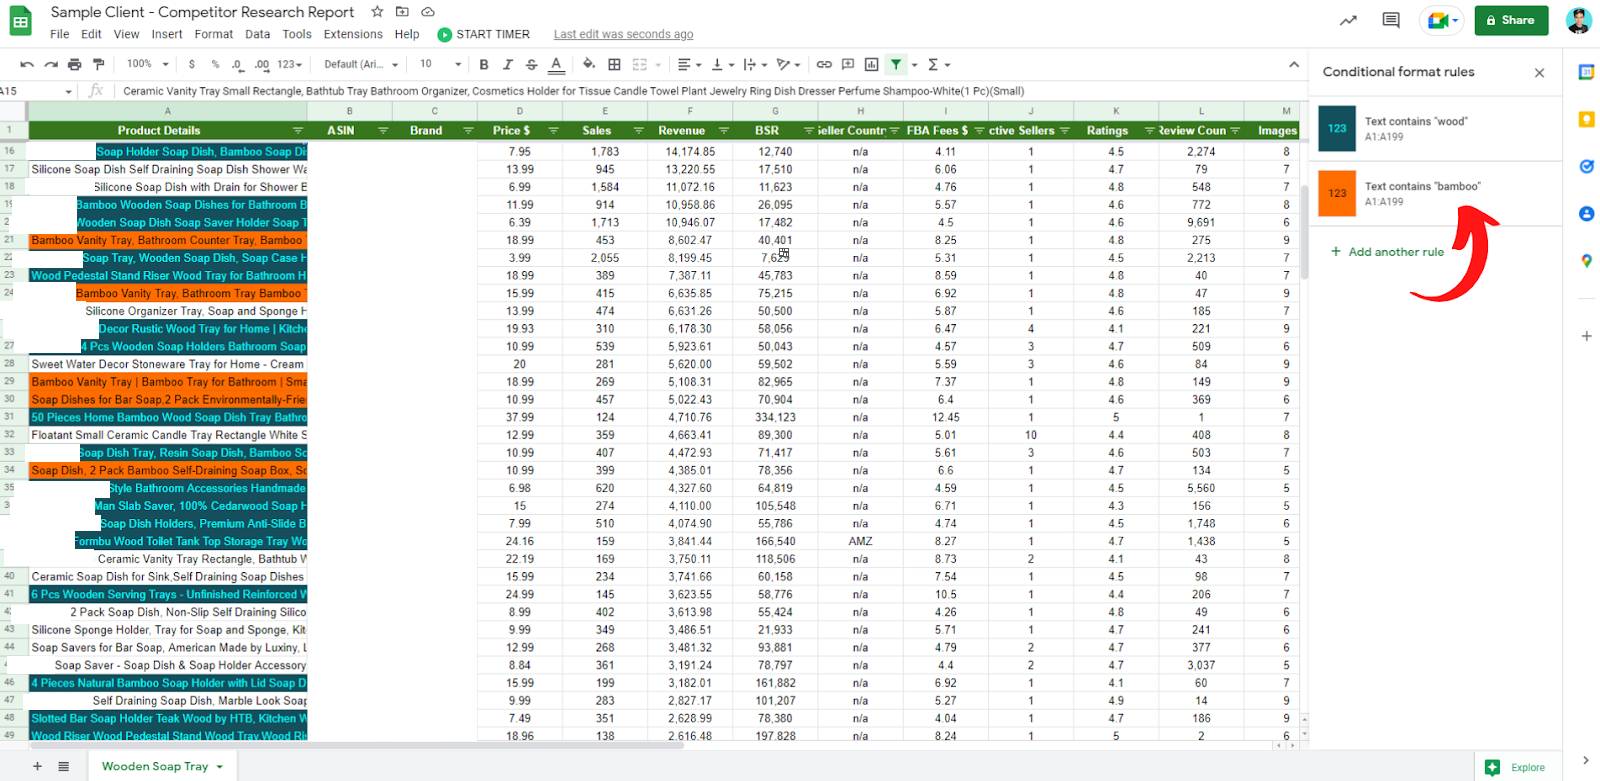Click the print icon
Viewport: 1600px width, 781px height.
pyautogui.click(x=74, y=64)
